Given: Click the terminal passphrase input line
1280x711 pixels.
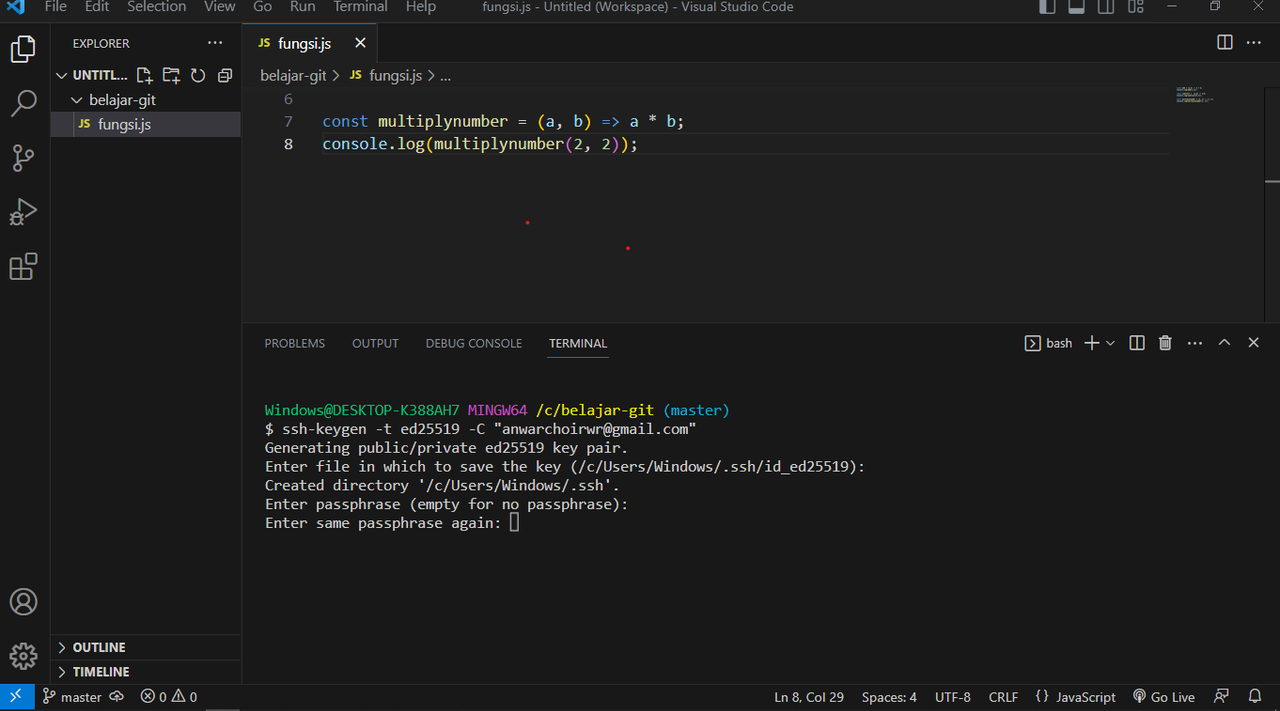Looking at the screenshot, I should pos(392,523).
